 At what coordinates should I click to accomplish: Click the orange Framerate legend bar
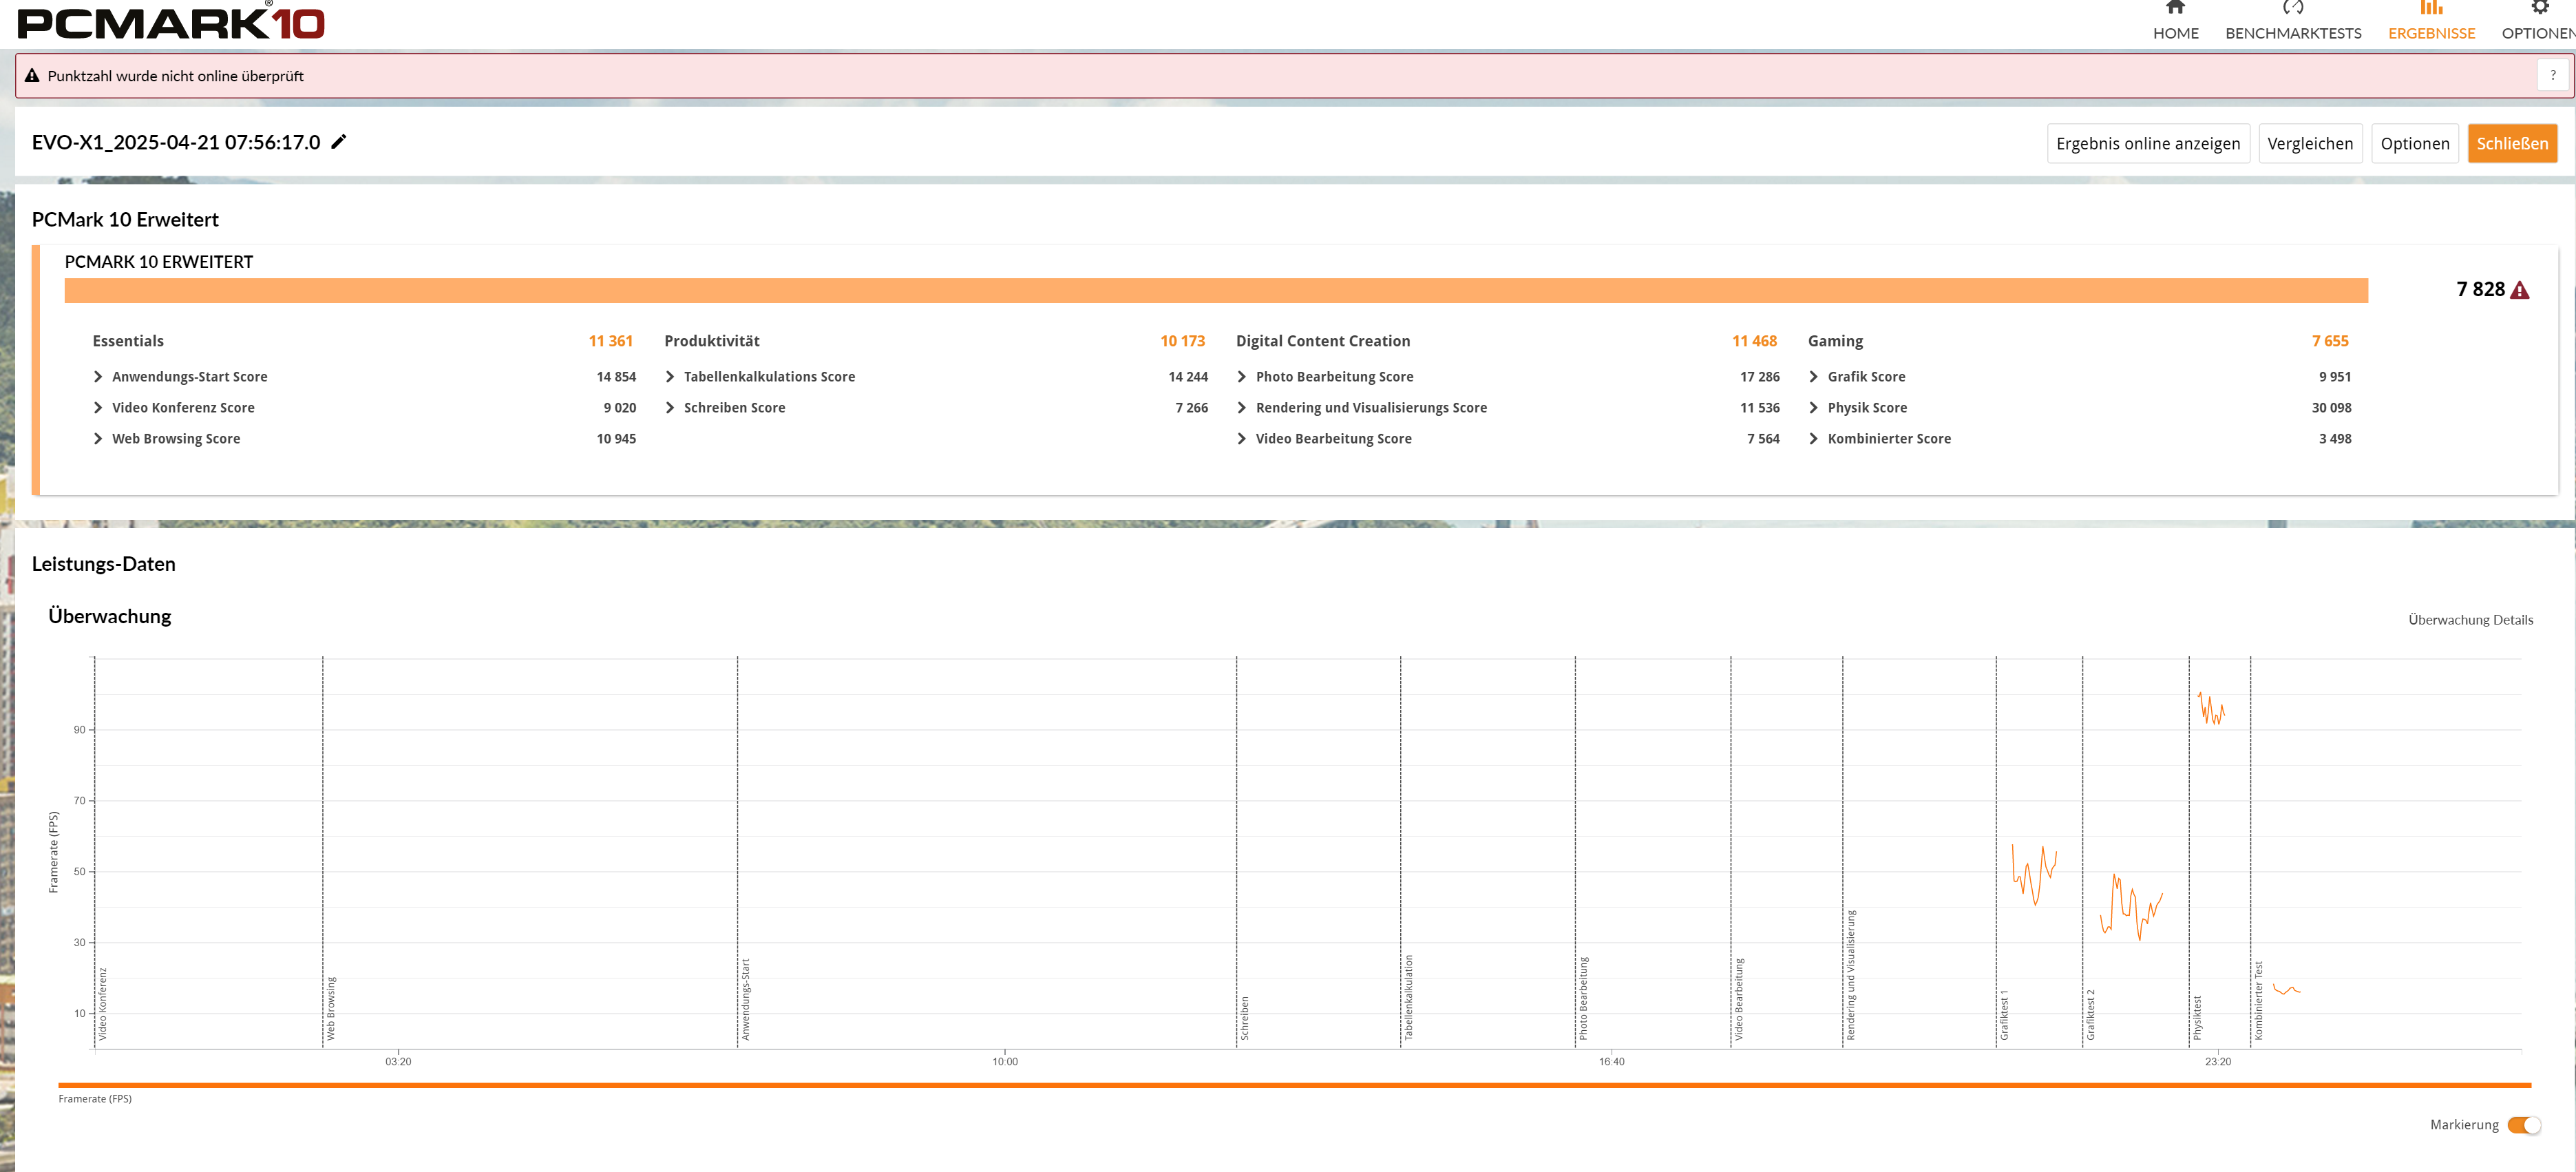click(1294, 1085)
